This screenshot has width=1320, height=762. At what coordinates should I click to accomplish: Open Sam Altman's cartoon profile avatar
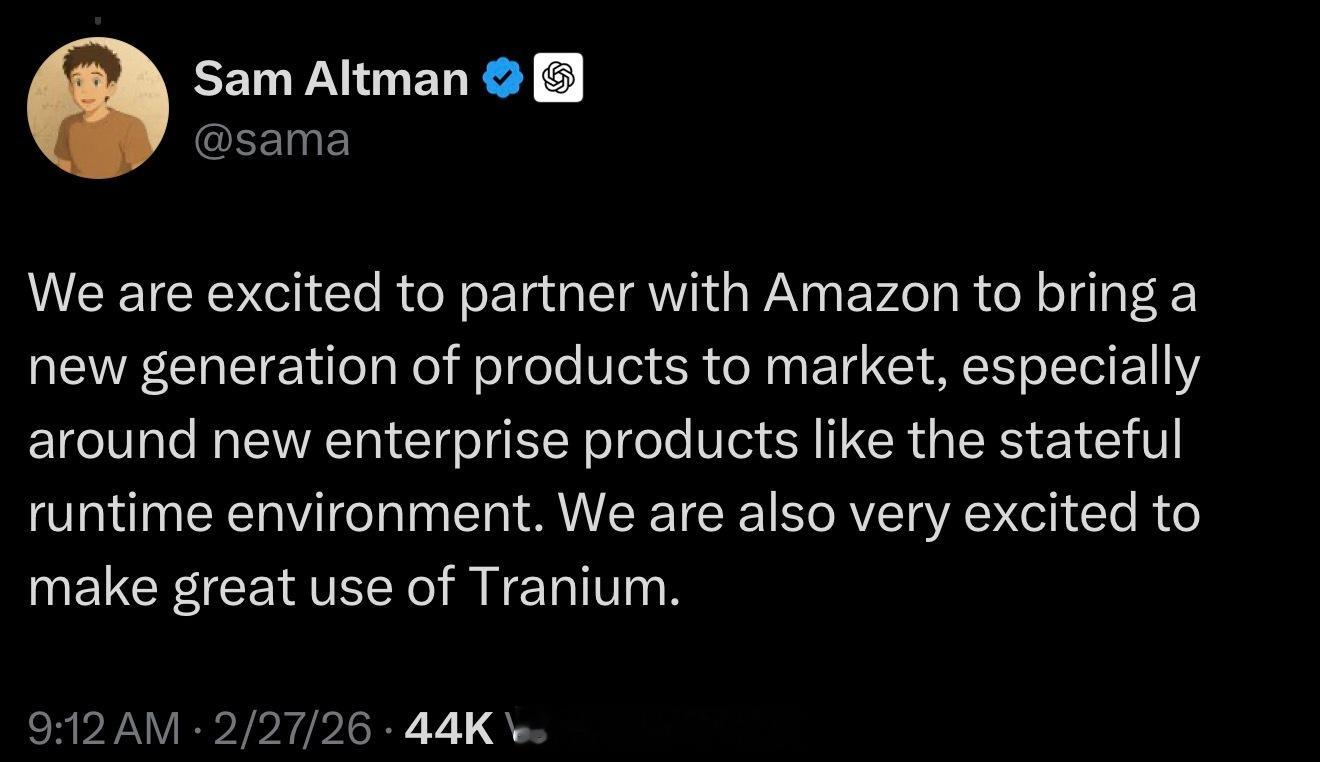(98, 108)
